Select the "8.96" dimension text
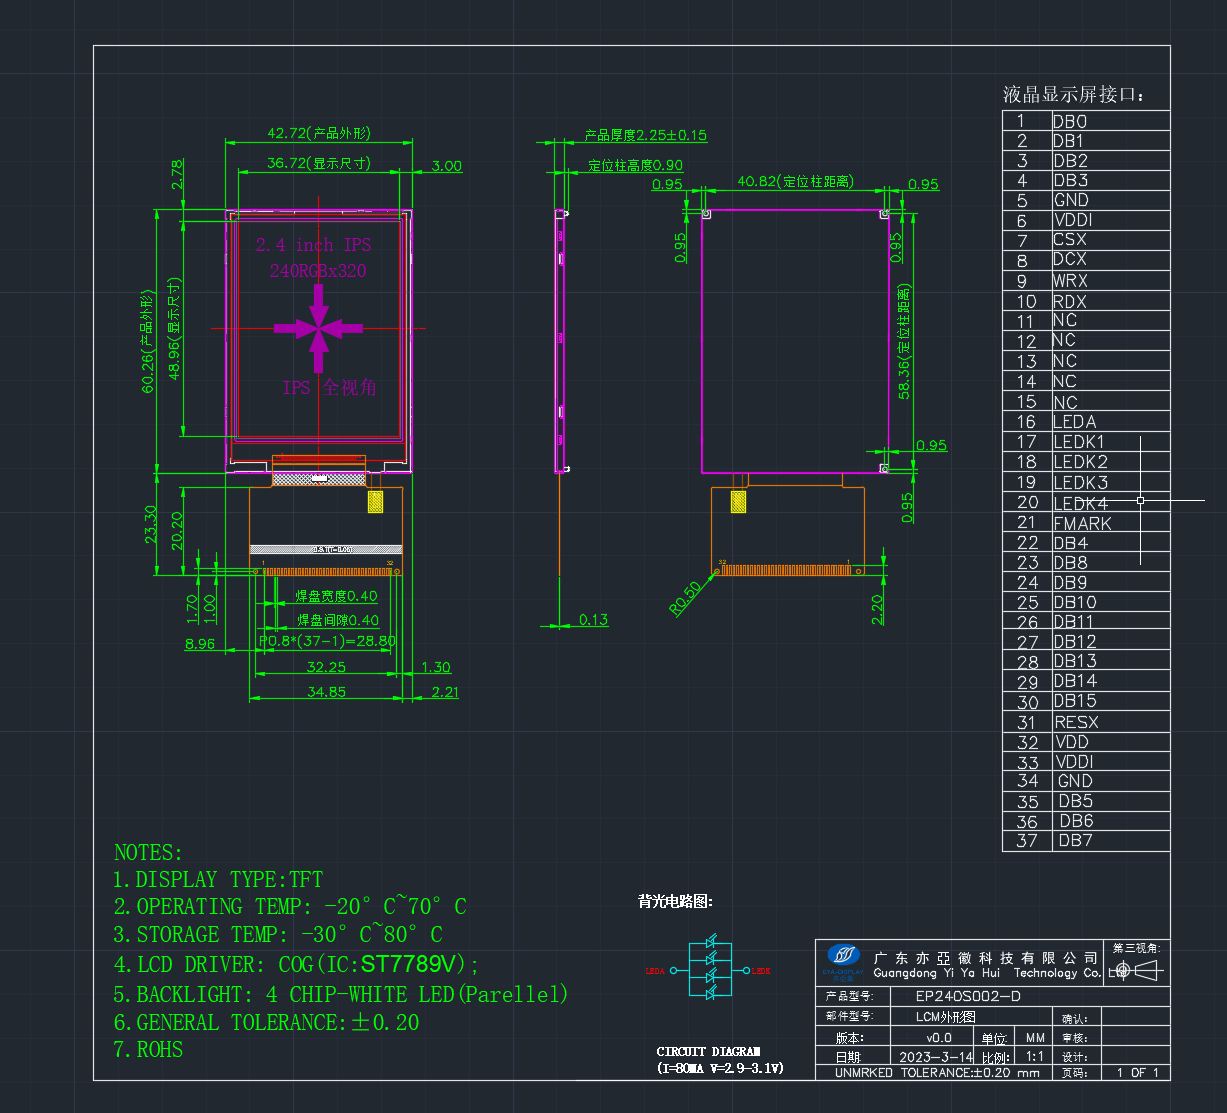This screenshot has width=1227, height=1113. [199, 644]
